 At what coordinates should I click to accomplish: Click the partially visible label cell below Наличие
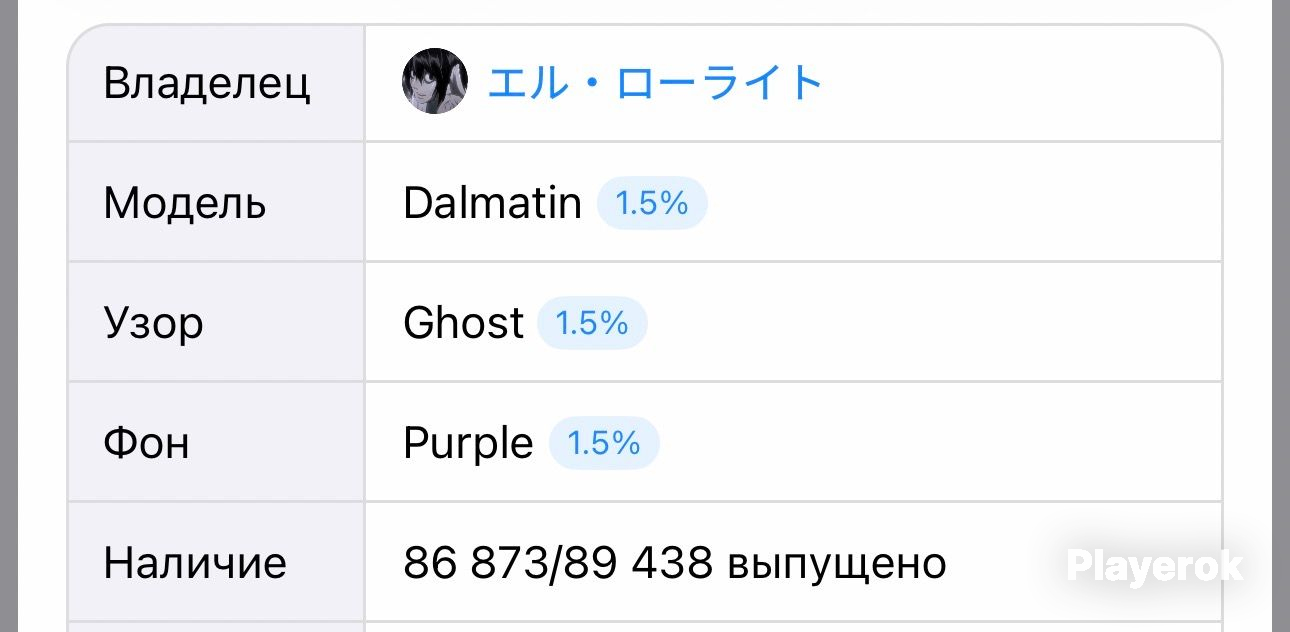(x=216, y=627)
